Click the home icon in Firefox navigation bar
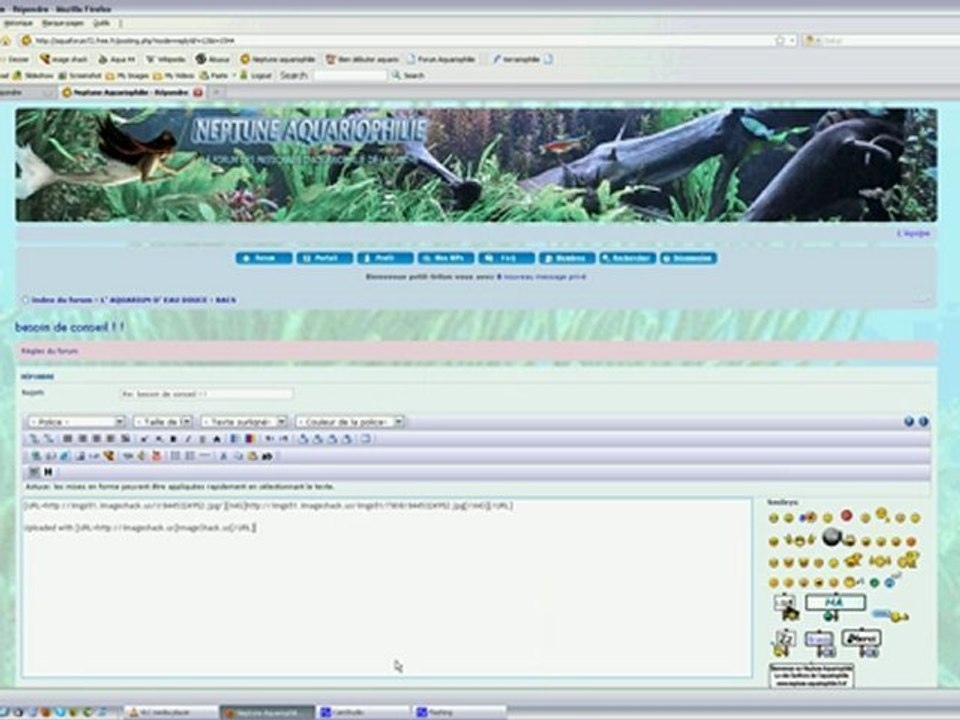Image resolution: width=960 pixels, height=720 pixels. click(6, 40)
